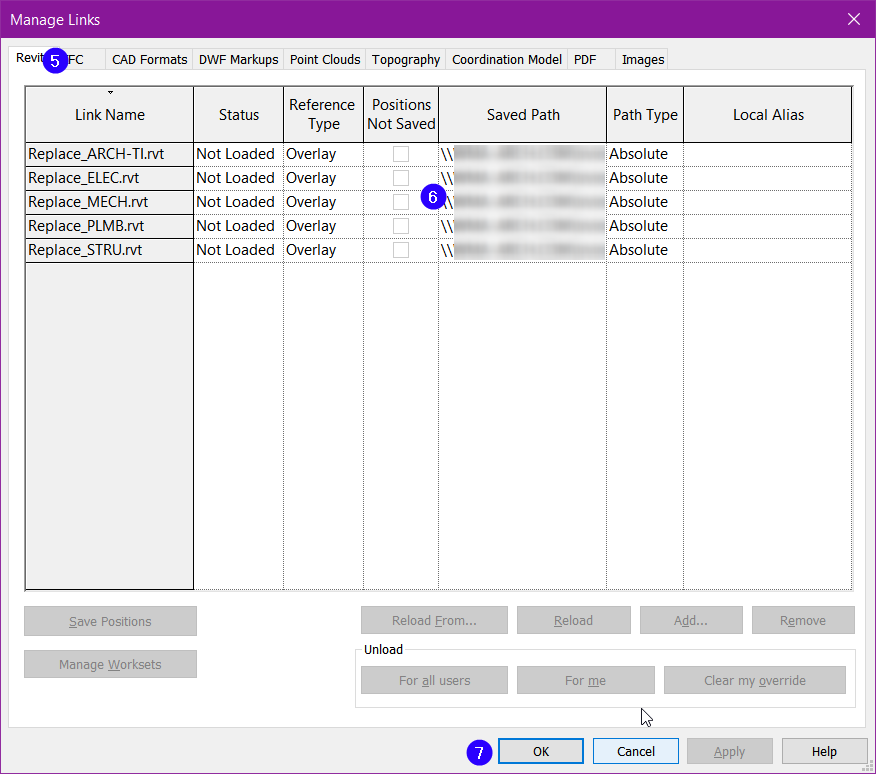876x774 pixels.
Task: Click Add to attach a new link
Action: click(691, 620)
